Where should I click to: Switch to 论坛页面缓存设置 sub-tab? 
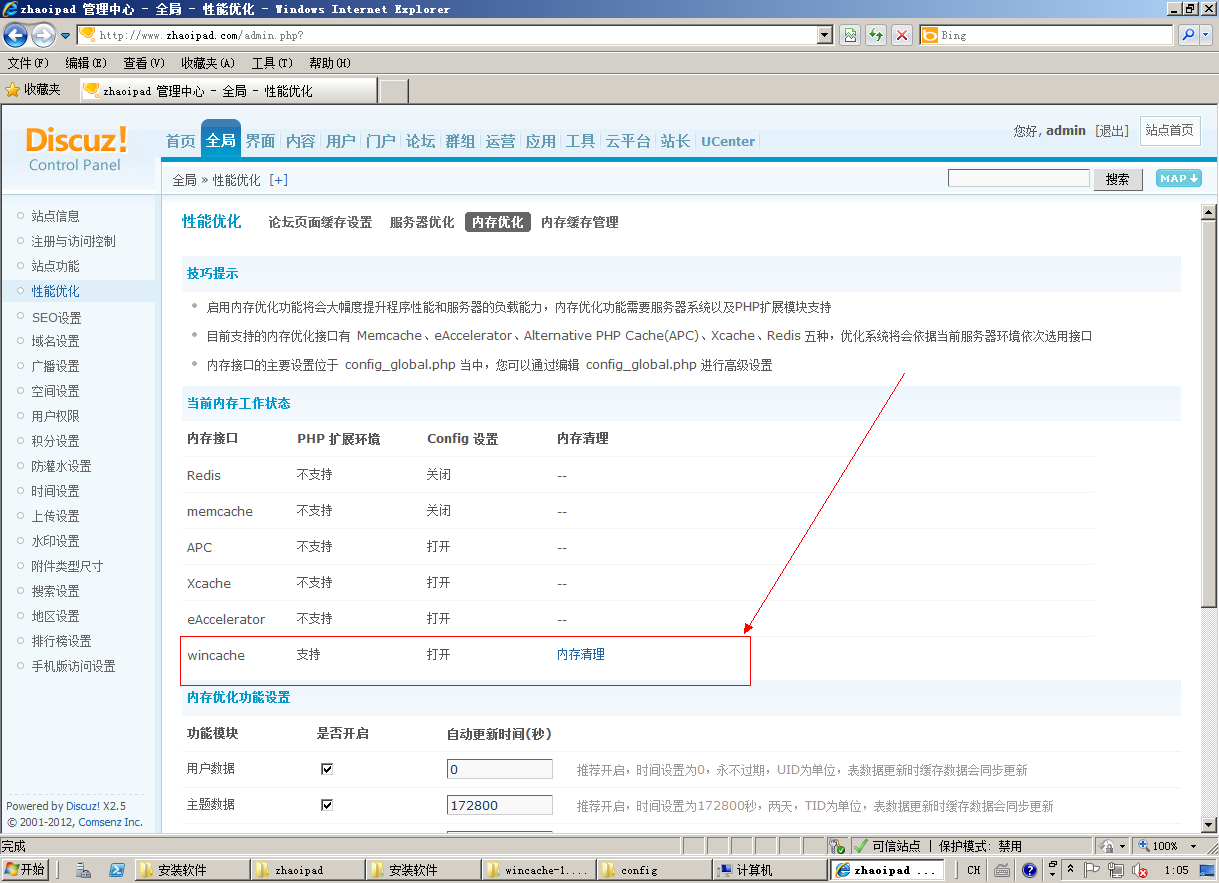tap(320, 222)
